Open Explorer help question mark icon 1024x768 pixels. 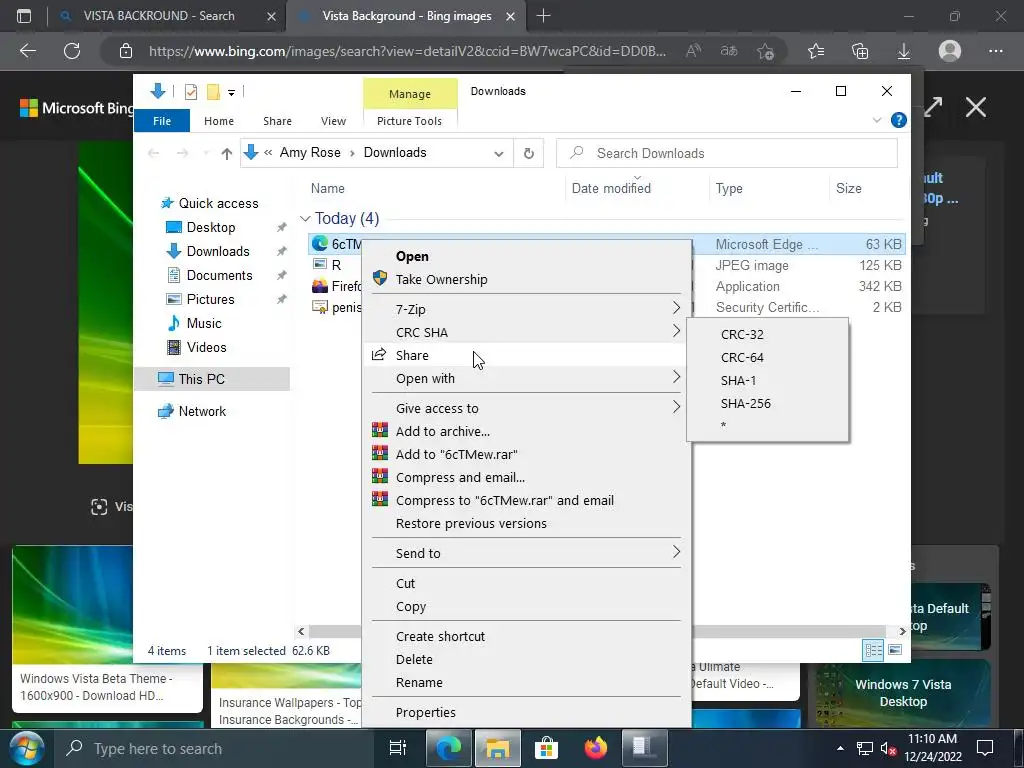tap(899, 120)
